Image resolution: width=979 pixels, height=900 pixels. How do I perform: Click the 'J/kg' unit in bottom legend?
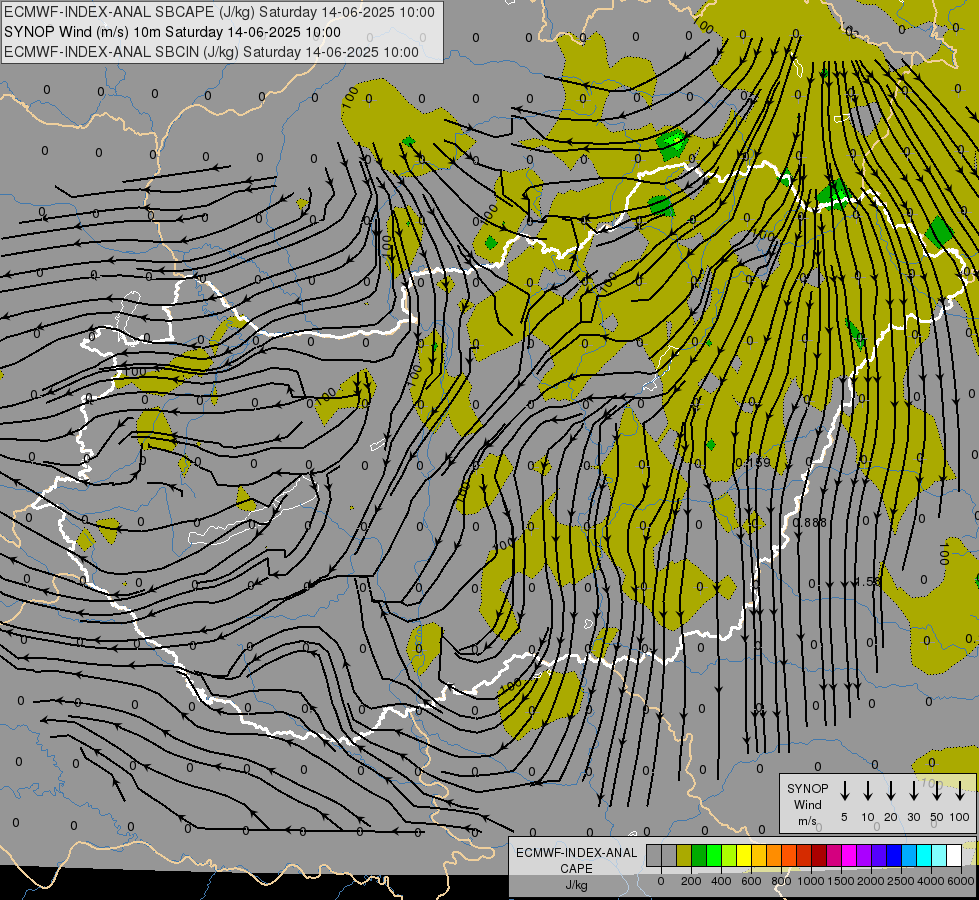click(x=576, y=884)
